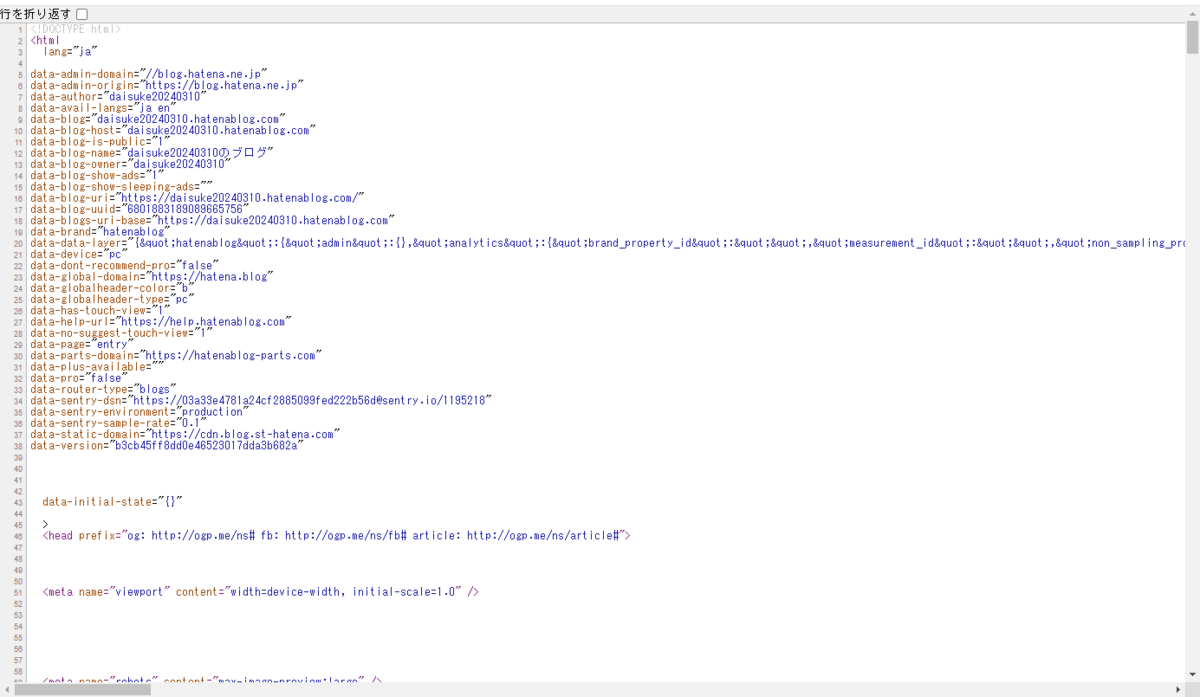Click the vertical scrollbar down arrow
The height and width of the screenshot is (697, 1200).
click(x=1192, y=674)
